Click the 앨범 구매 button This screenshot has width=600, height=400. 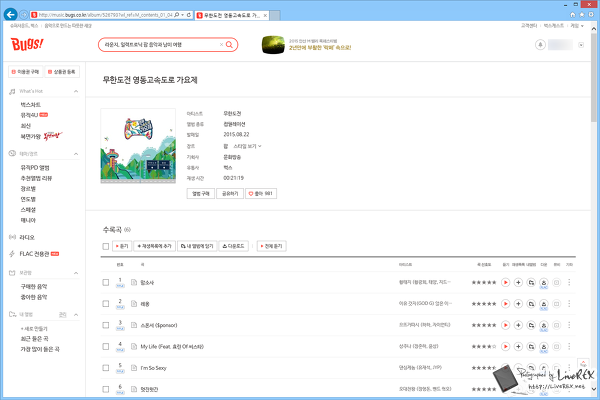click(201, 194)
